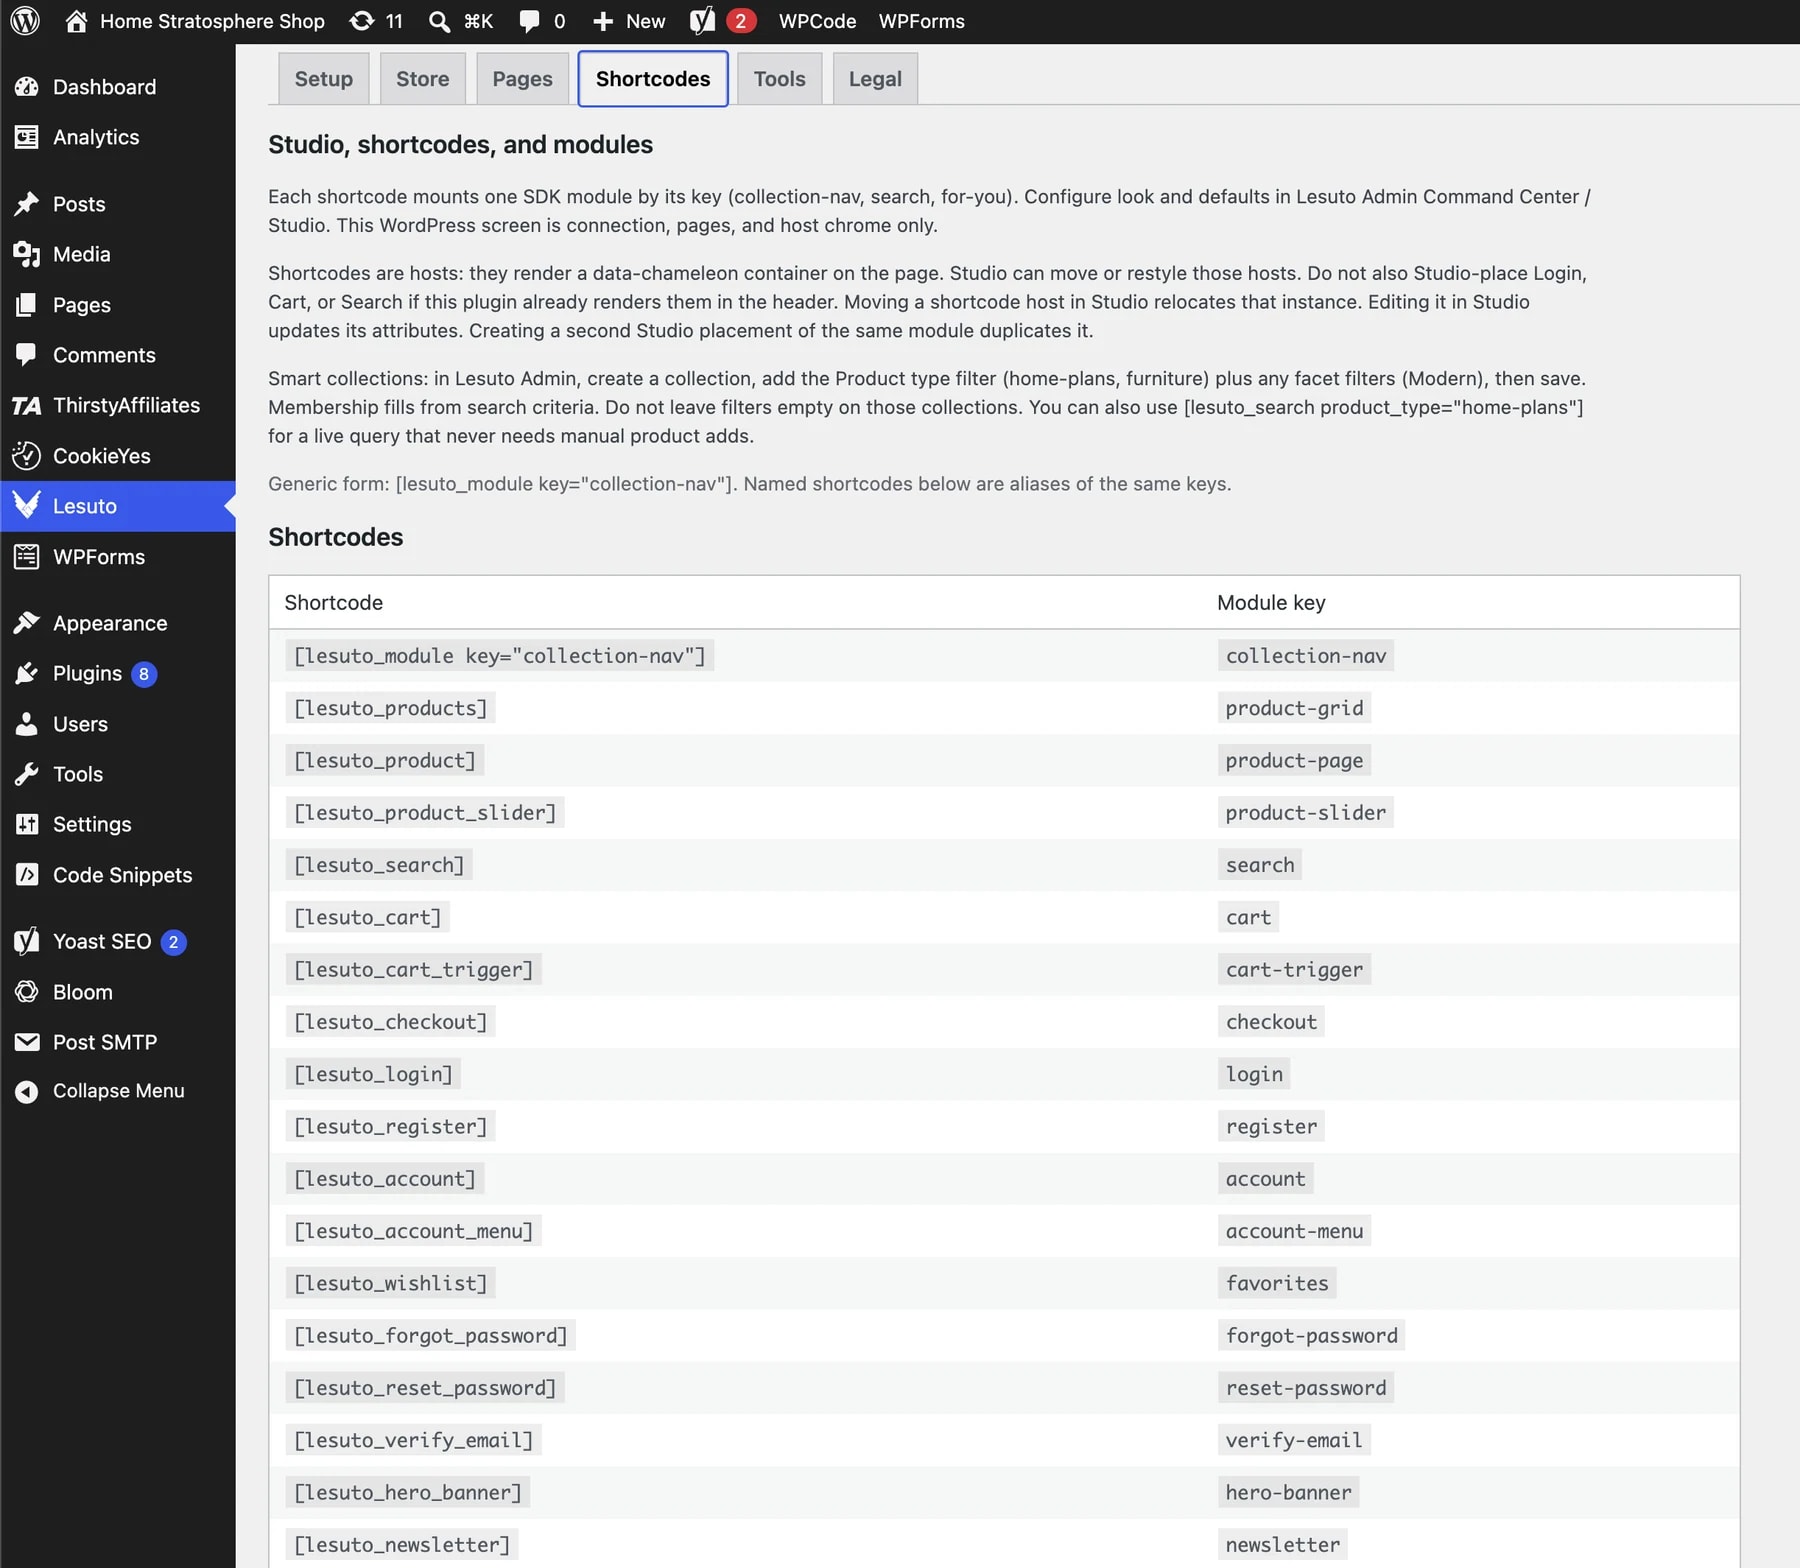1800x1568 pixels.
Task: Select the [lesuto_login] shortcode
Action: [373, 1074]
